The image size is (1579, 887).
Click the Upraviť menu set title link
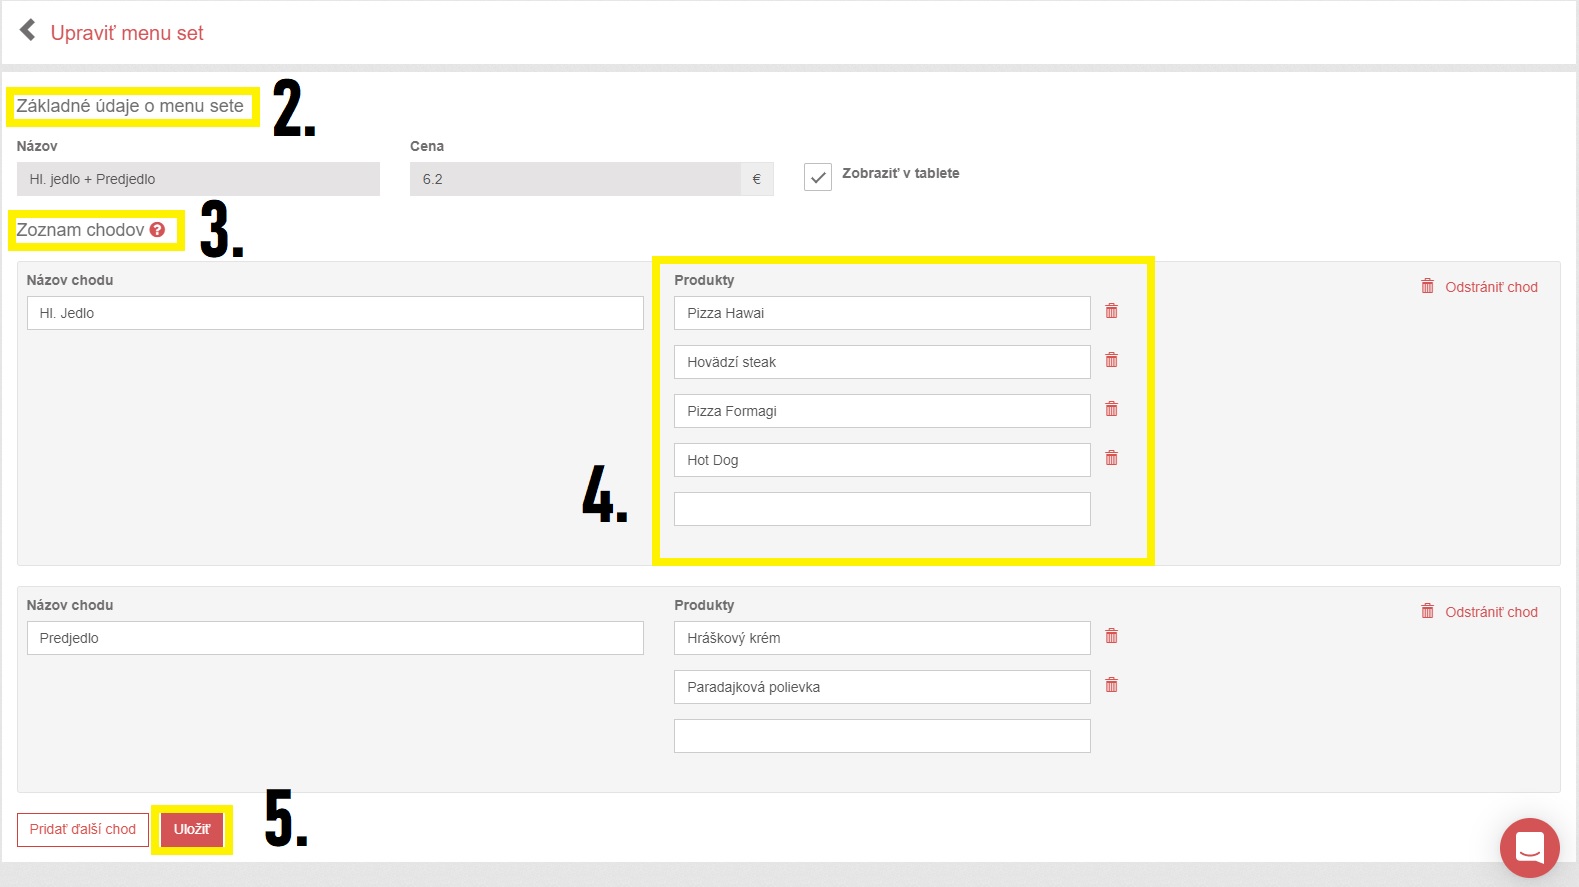(127, 33)
